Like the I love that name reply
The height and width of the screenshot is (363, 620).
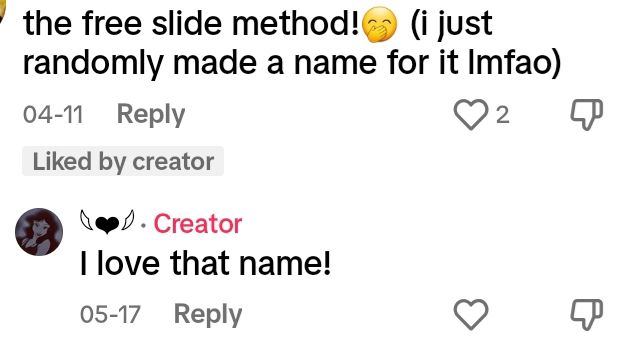471,314
